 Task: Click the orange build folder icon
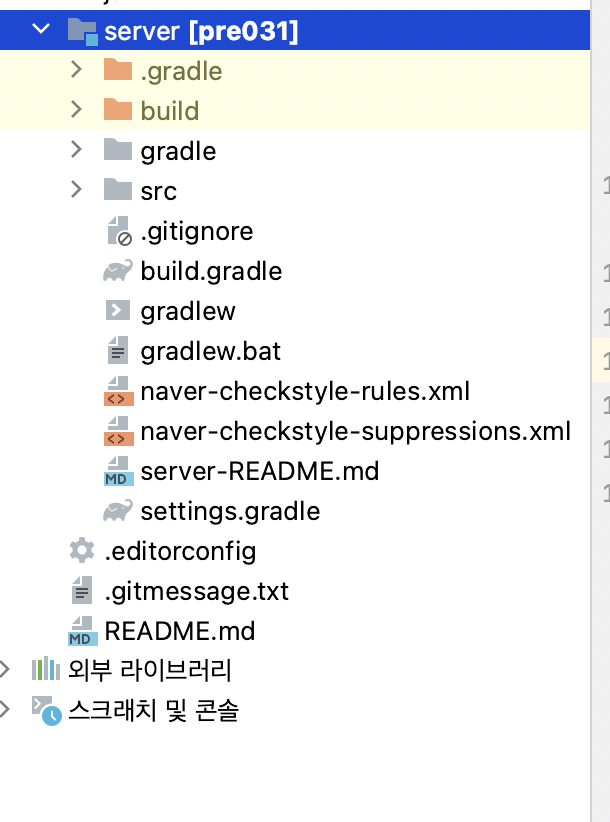click(x=117, y=110)
